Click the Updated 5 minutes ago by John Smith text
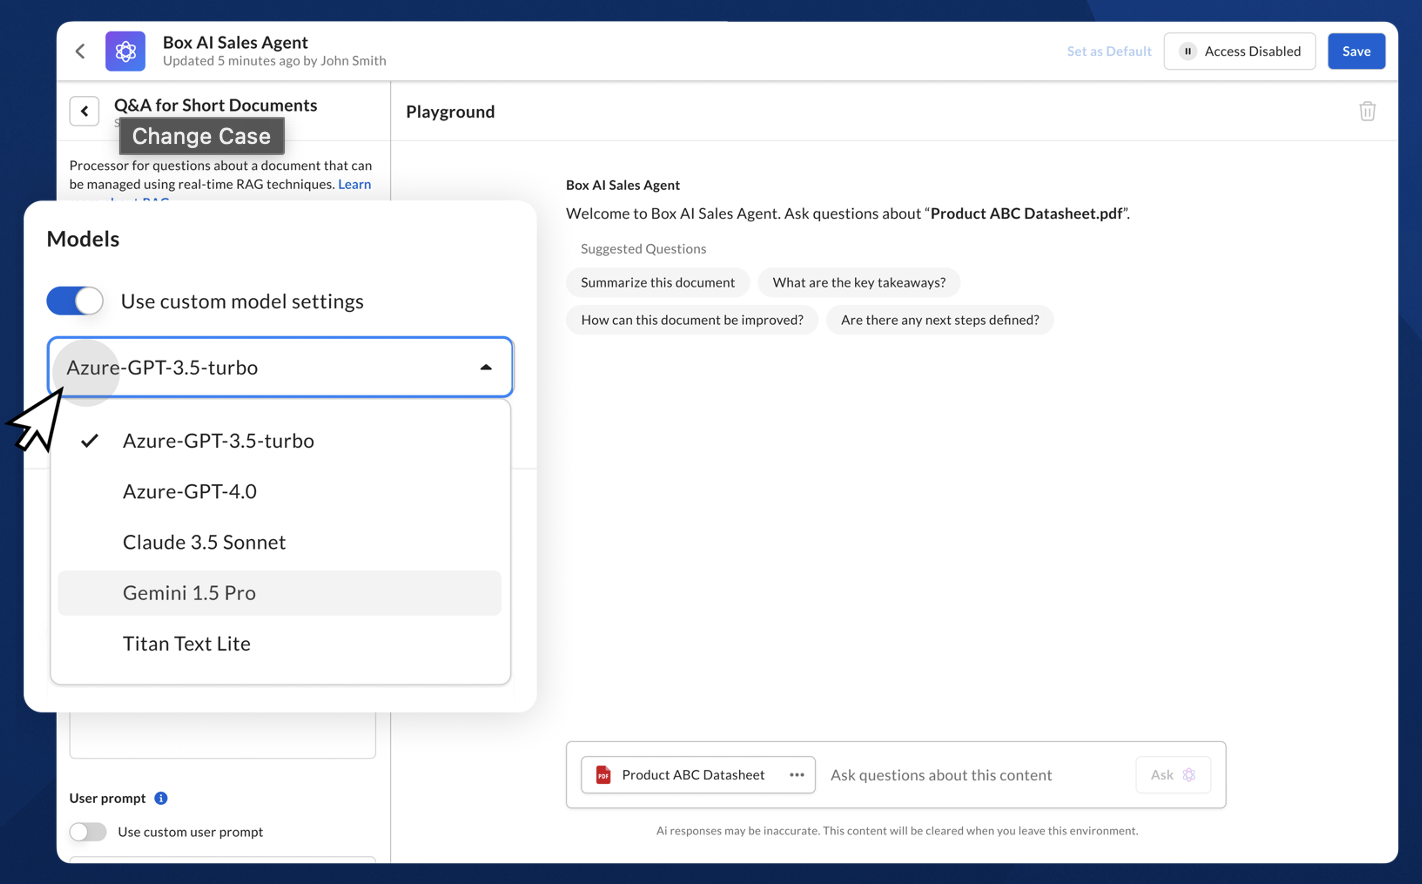The image size is (1422, 884). 274,61
